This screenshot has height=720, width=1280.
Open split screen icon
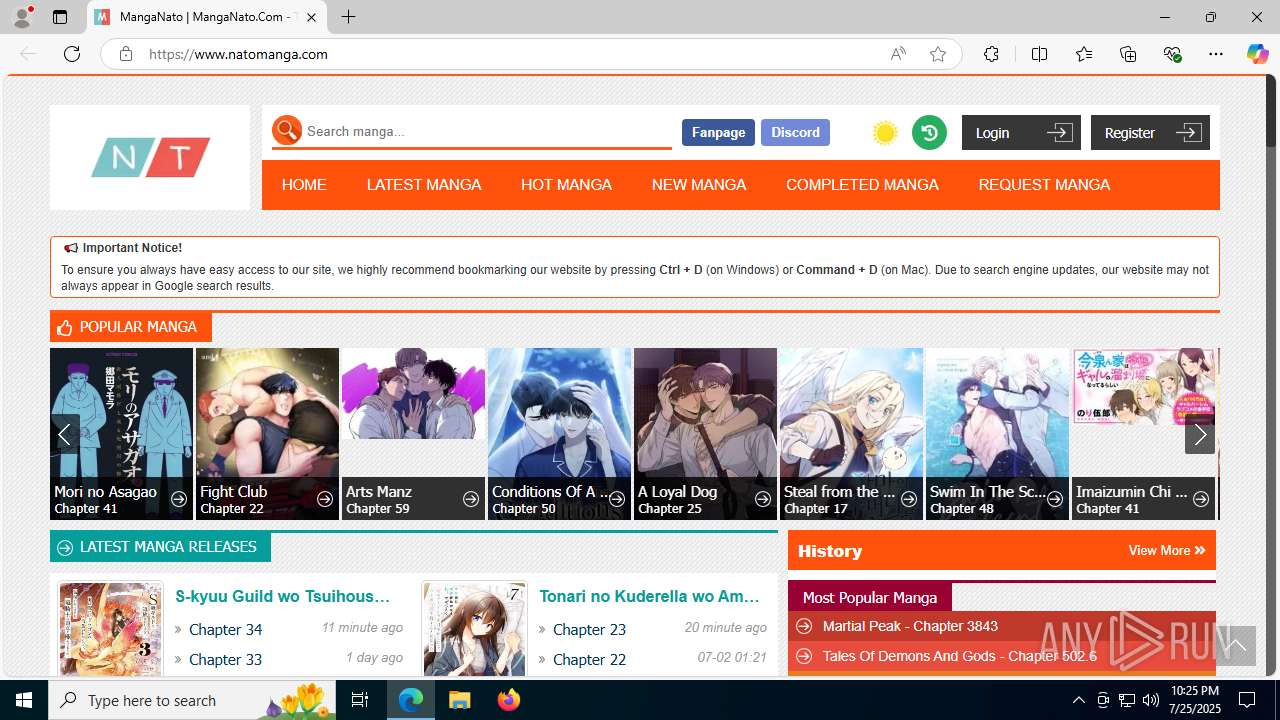click(1039, 54)
